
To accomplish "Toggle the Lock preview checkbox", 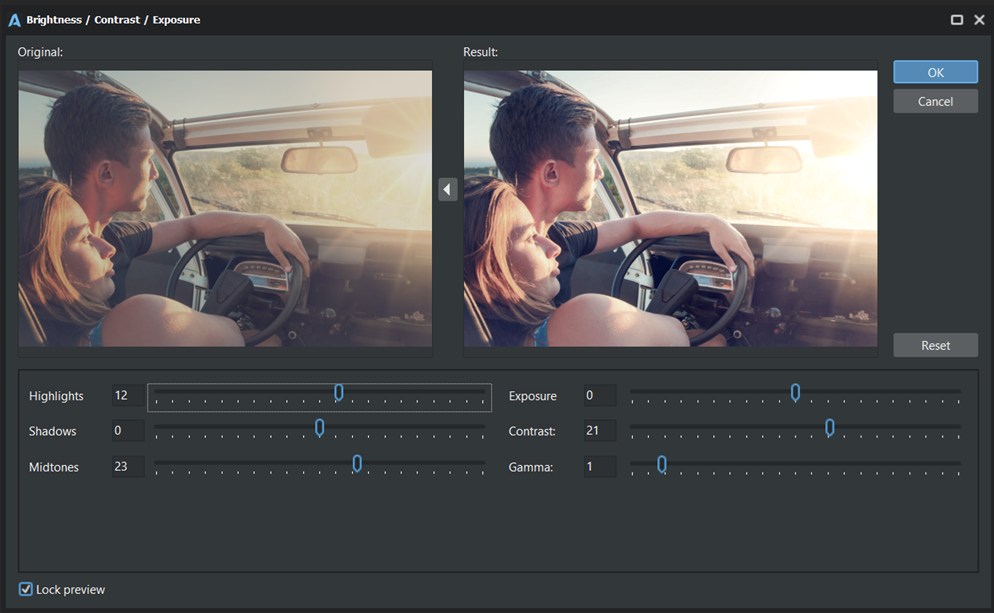I will coord(26,590).
